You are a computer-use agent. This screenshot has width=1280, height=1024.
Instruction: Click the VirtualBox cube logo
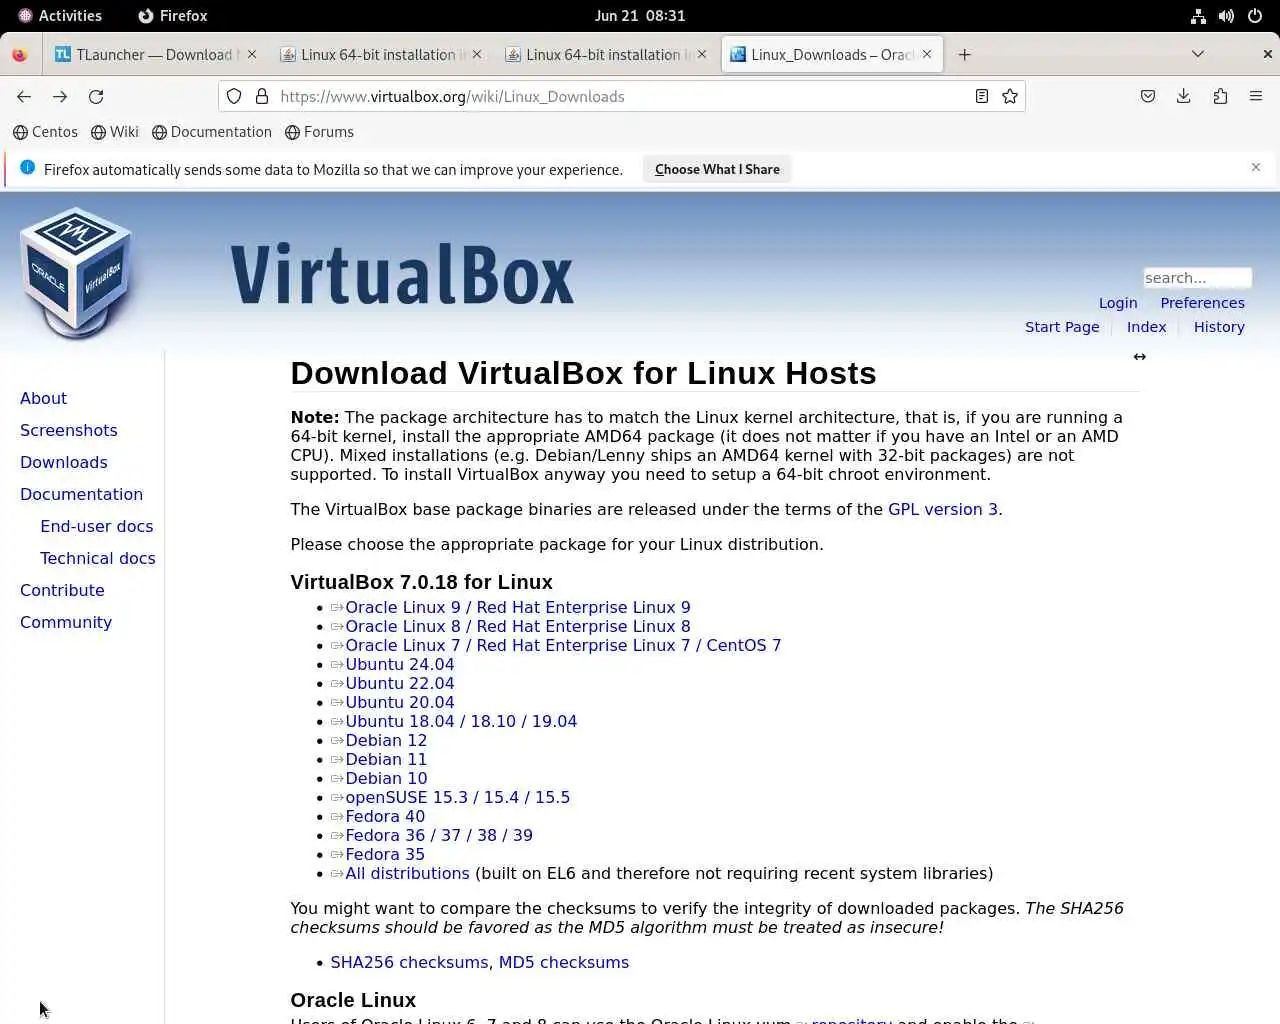[x=77, y=272]
